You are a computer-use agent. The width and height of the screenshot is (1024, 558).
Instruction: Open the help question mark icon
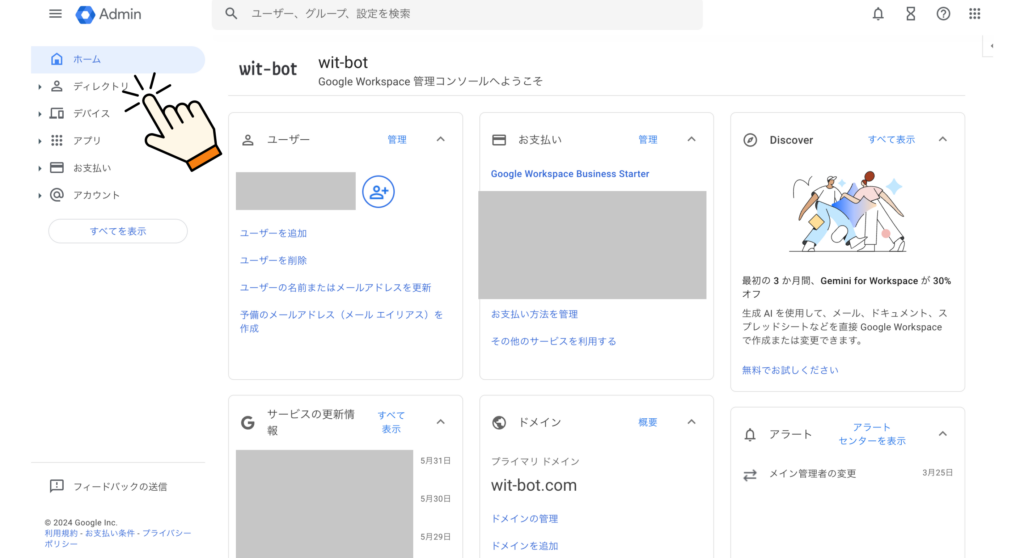pos(943,14)
